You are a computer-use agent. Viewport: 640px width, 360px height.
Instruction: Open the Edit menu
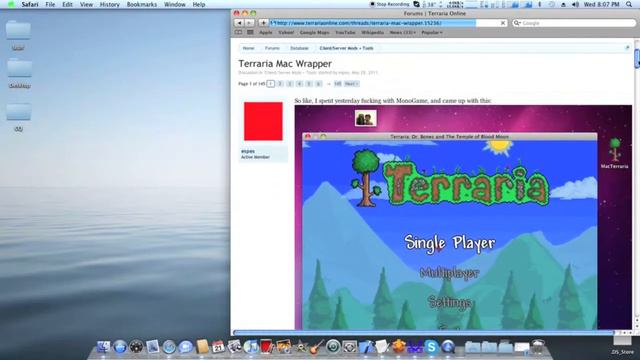(x=67, y=4)
